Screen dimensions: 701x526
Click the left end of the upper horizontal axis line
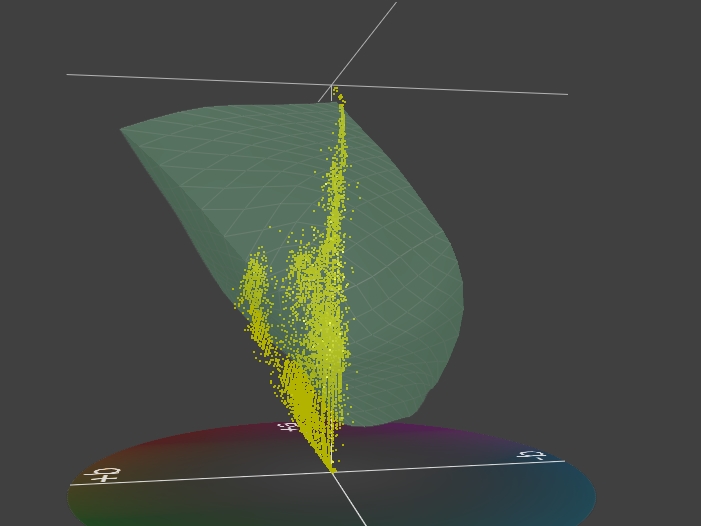[x=68, y=74]
